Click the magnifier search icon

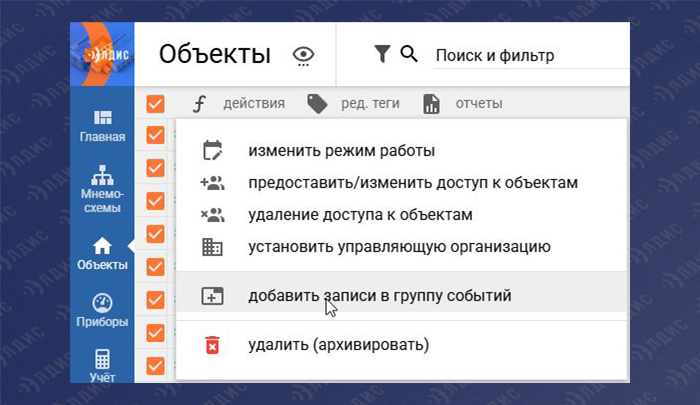coord(408,54)
